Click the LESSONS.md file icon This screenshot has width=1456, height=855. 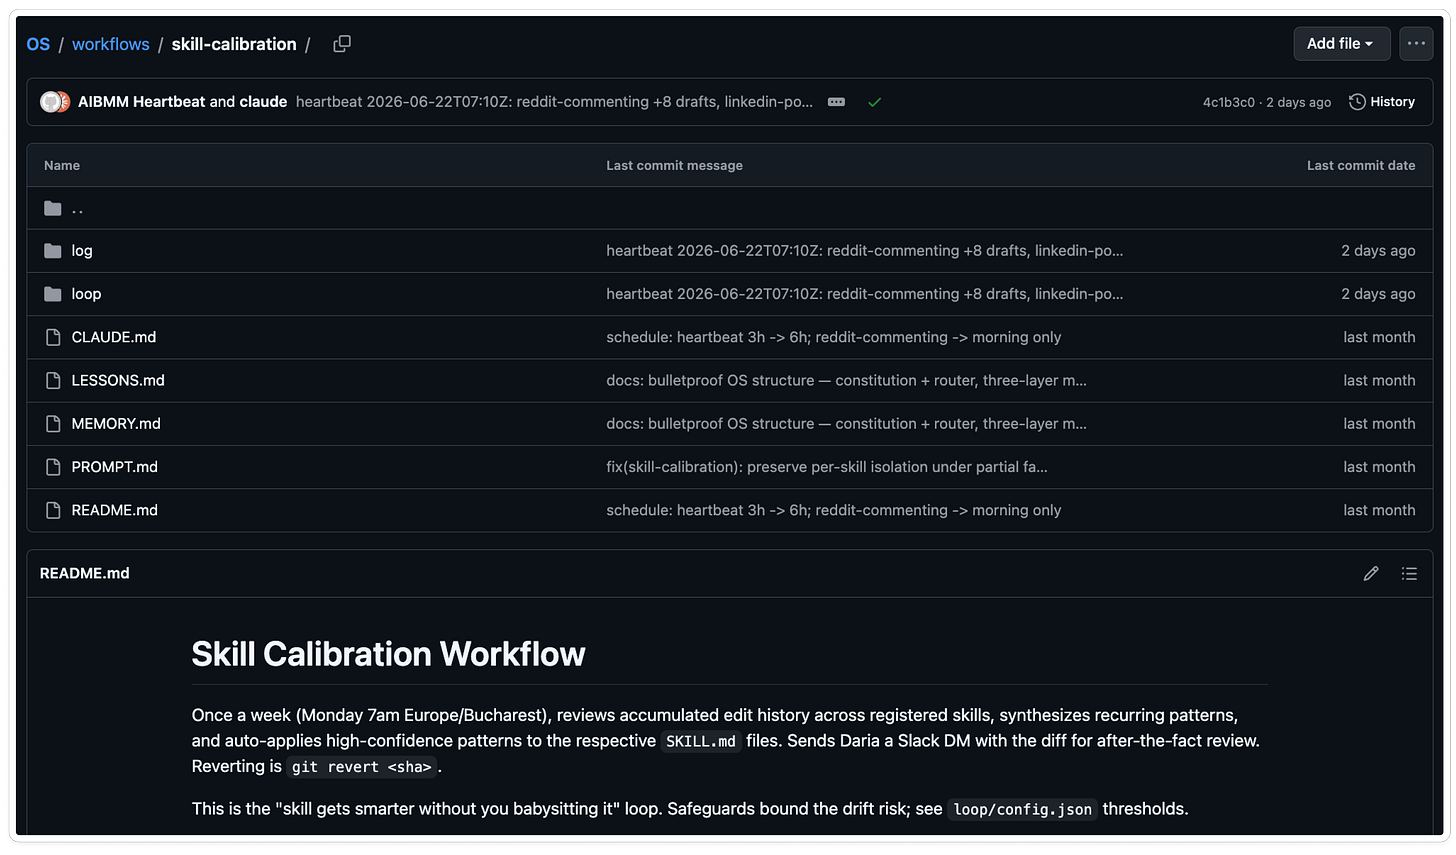53,380
